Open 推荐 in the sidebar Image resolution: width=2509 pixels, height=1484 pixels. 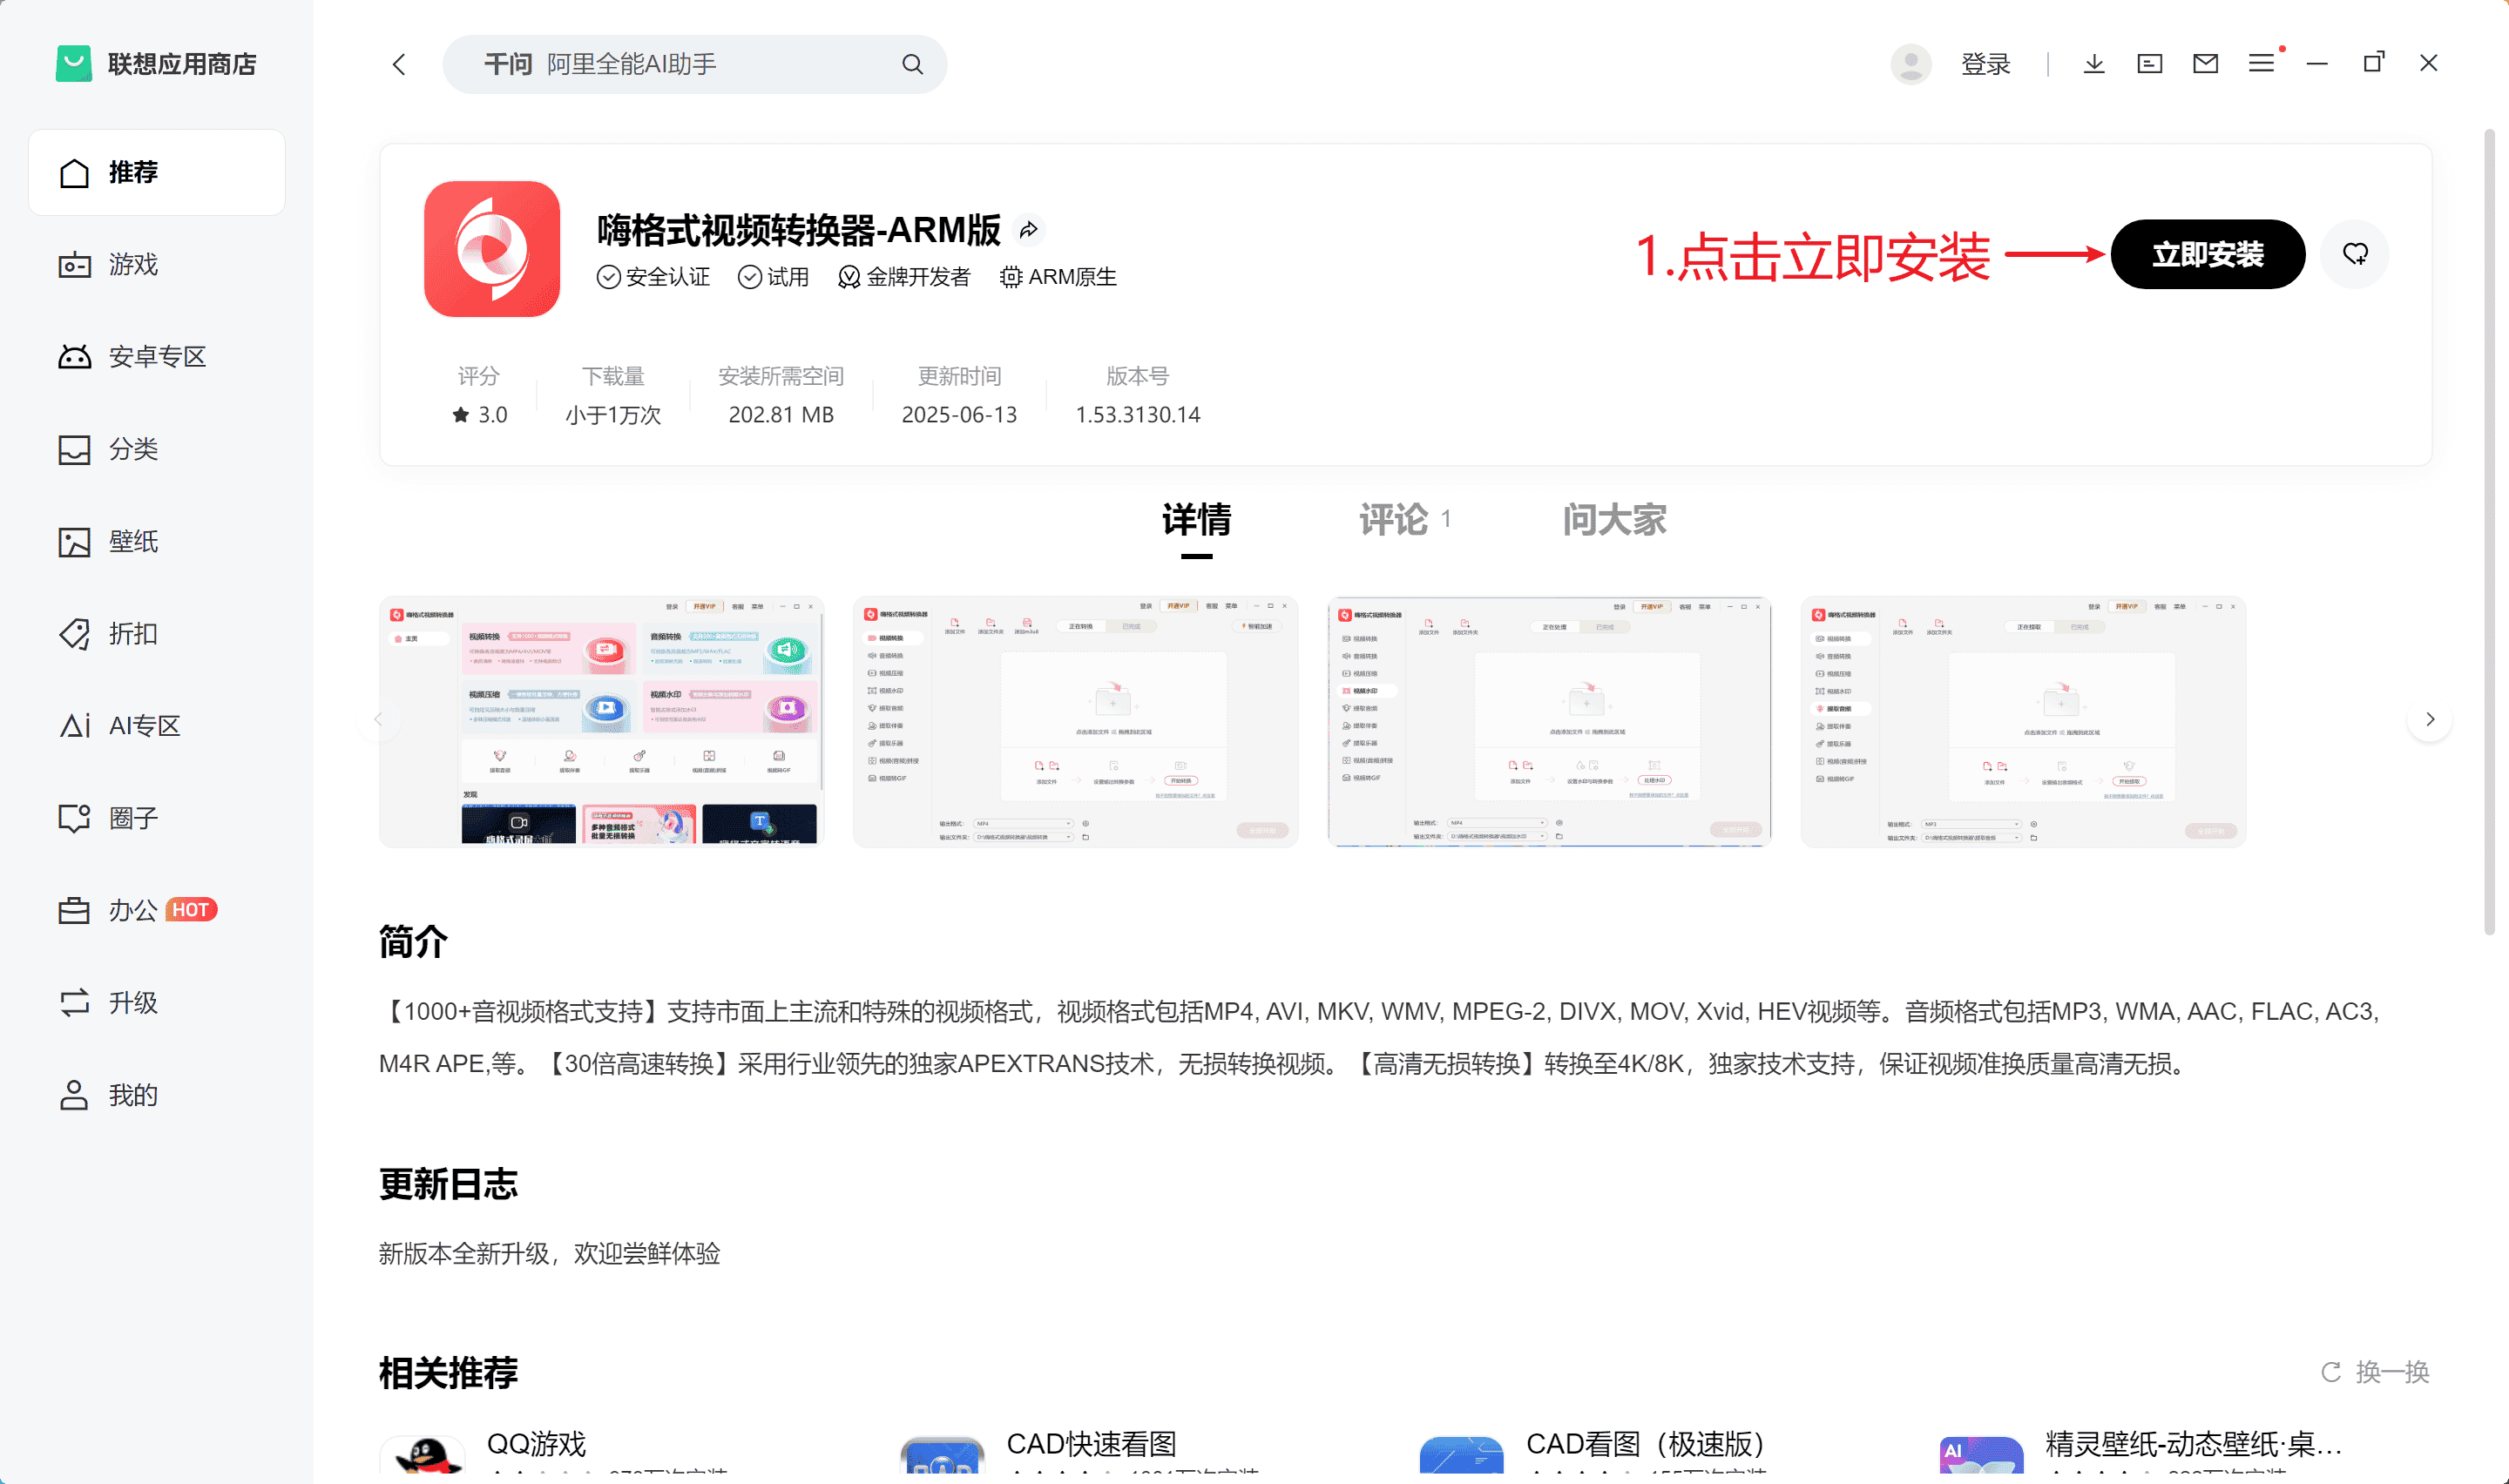157,172
